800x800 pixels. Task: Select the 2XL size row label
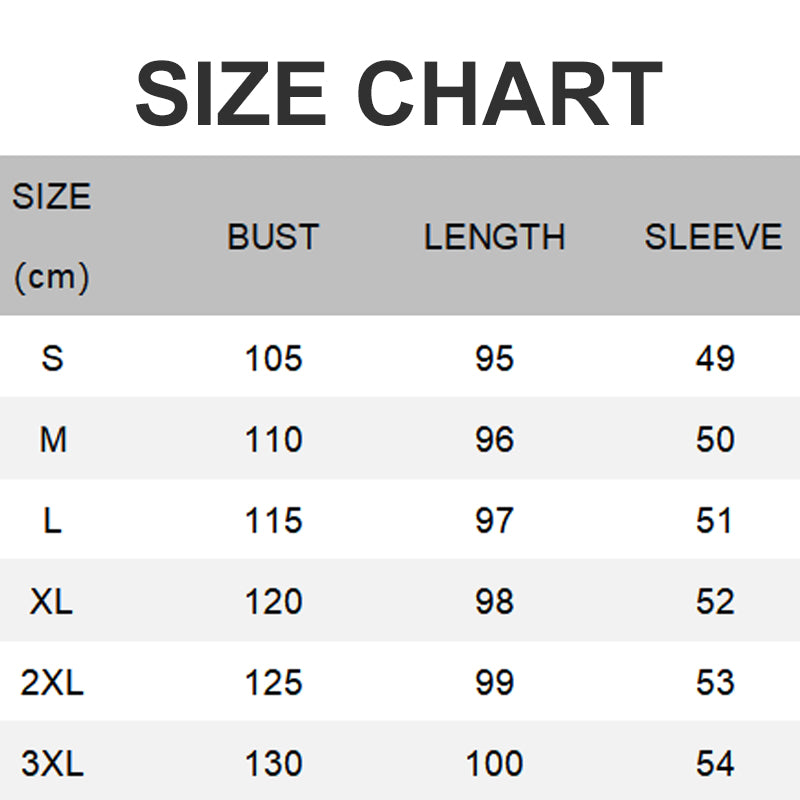pos(52,682)
